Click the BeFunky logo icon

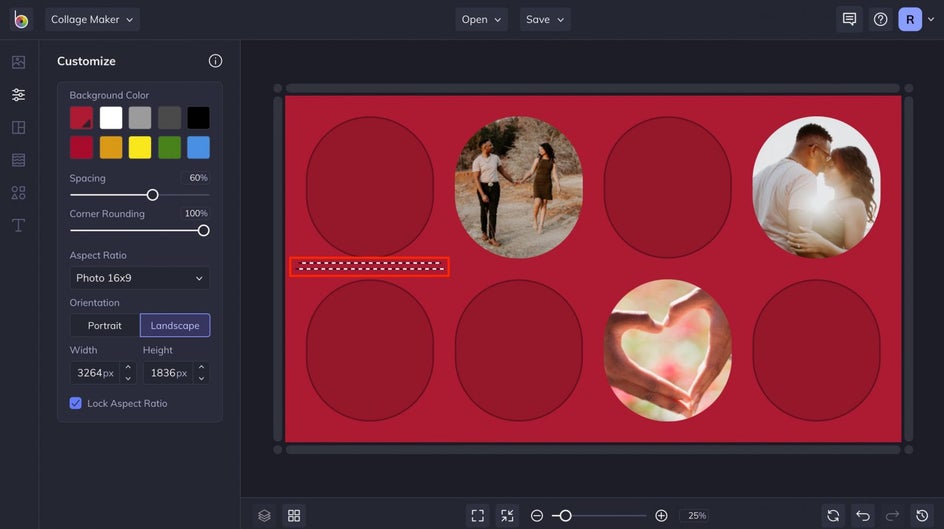pos(20,19)
